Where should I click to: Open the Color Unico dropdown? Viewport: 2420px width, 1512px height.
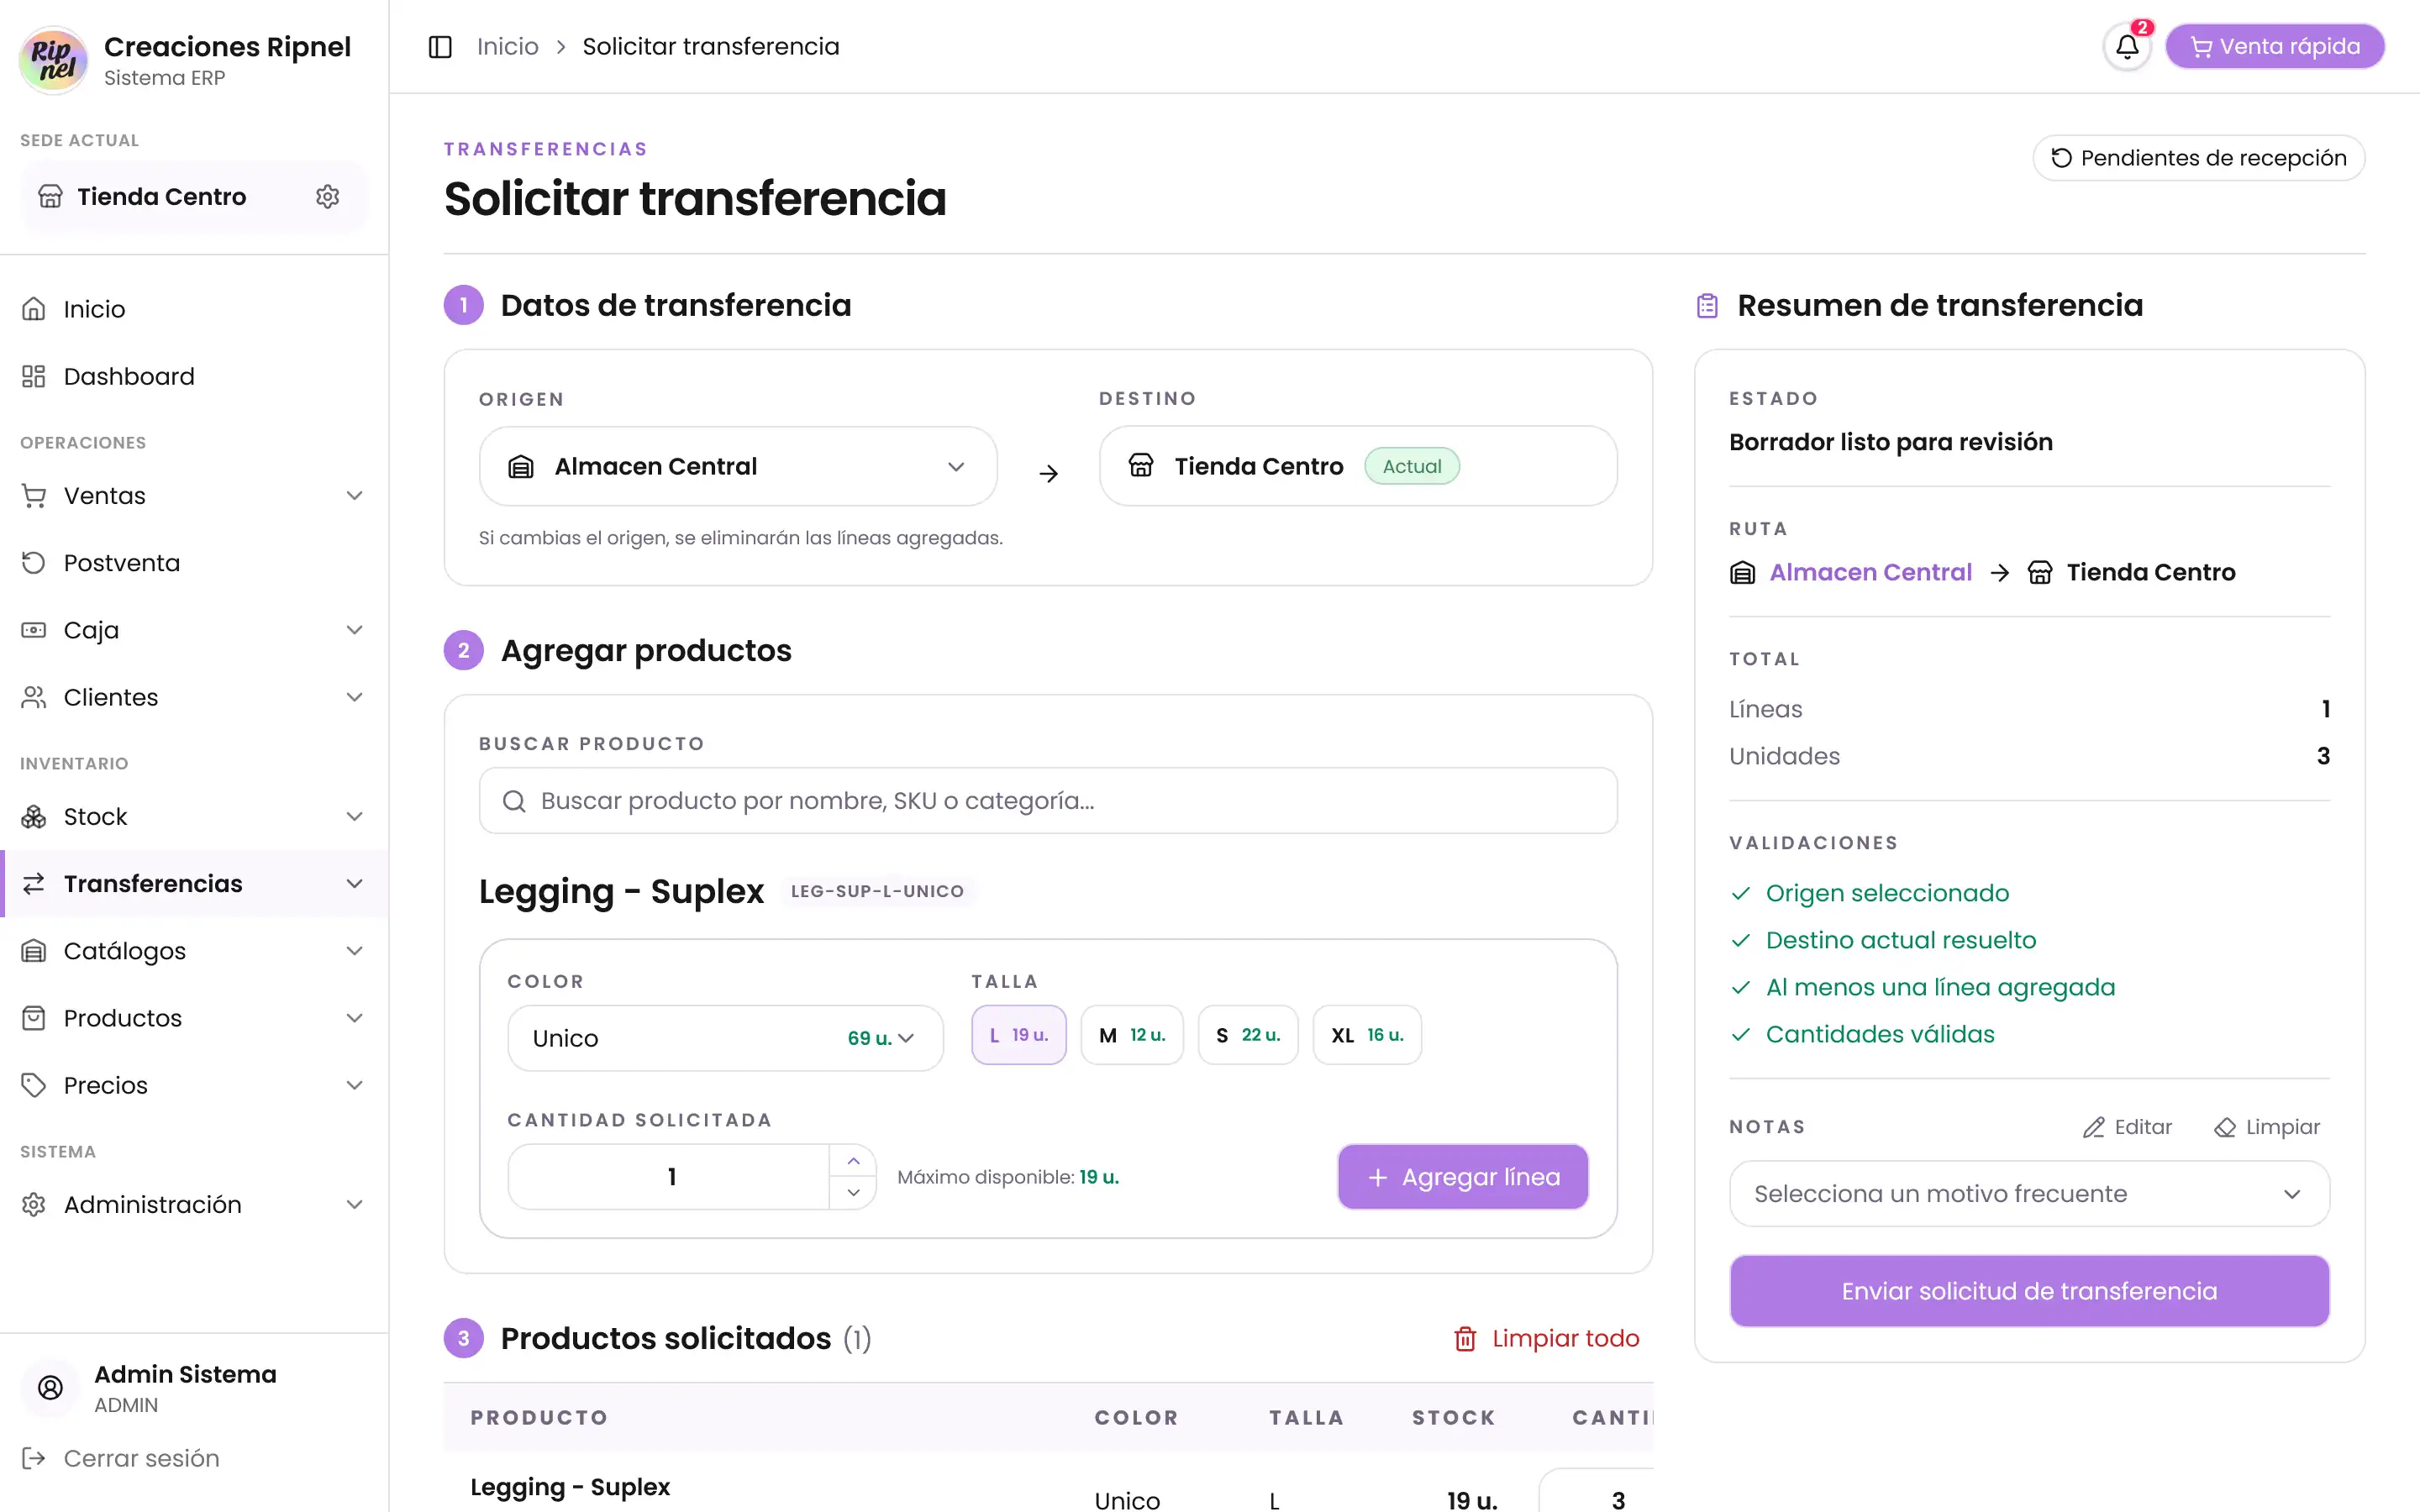pyautogui.click(x=725, y=1038)
